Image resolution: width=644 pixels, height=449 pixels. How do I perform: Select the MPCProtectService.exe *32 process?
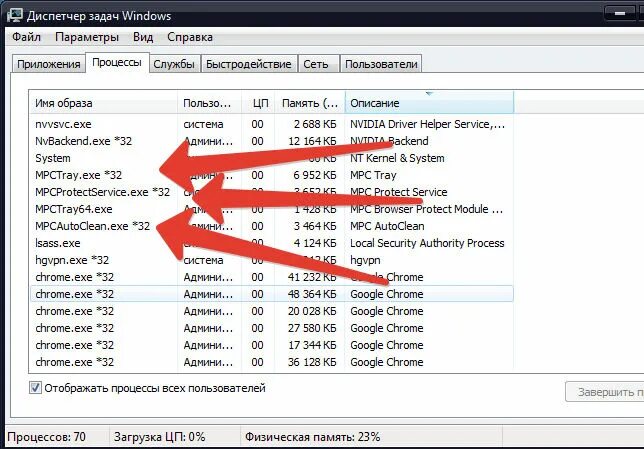click(x=271, y=192)
